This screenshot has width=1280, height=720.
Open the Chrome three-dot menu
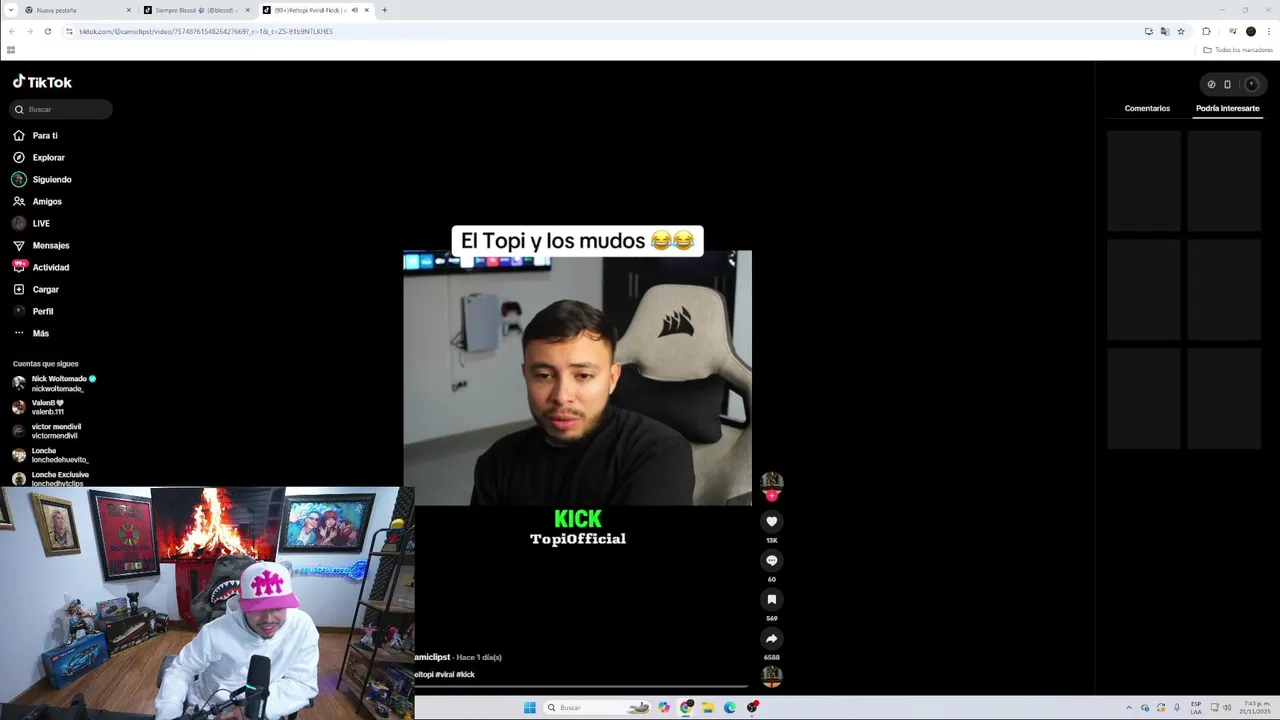coord(1268,31)
